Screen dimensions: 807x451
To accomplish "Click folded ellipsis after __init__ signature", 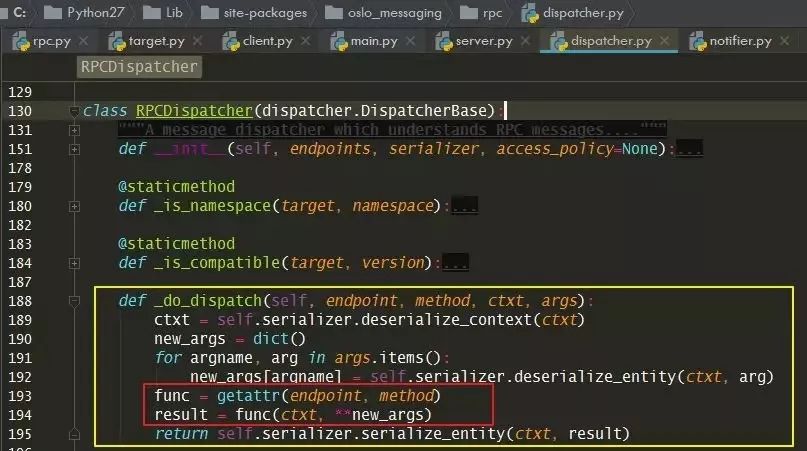I will (x=690, y=149).
